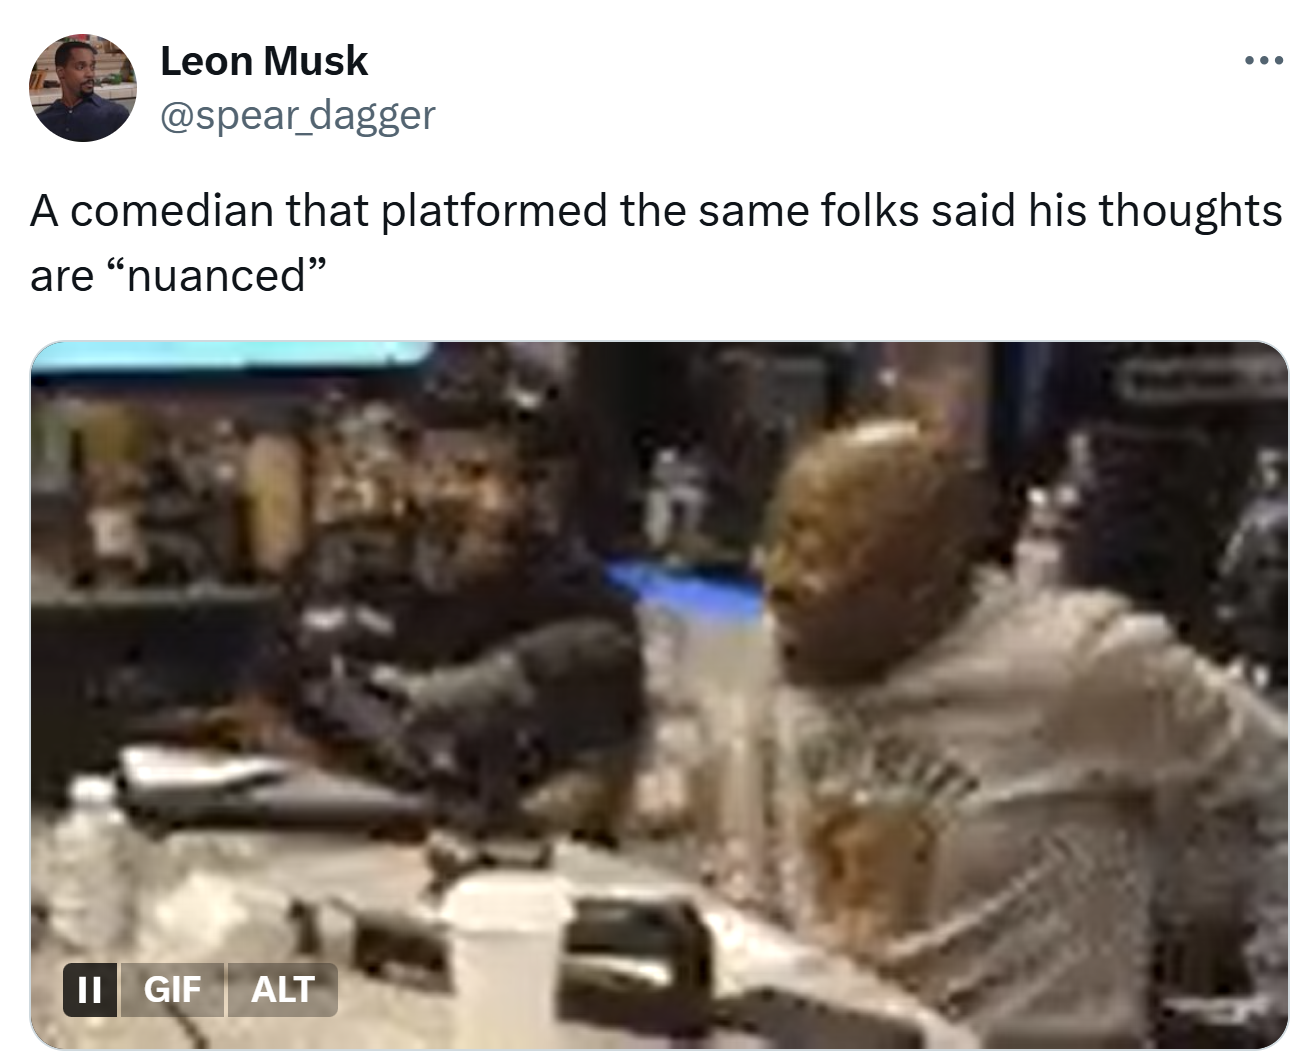Screen dimensions: 1301x1061
Task: Click the word "nuanced" in the tweet
Action: [x=215, y=275]
